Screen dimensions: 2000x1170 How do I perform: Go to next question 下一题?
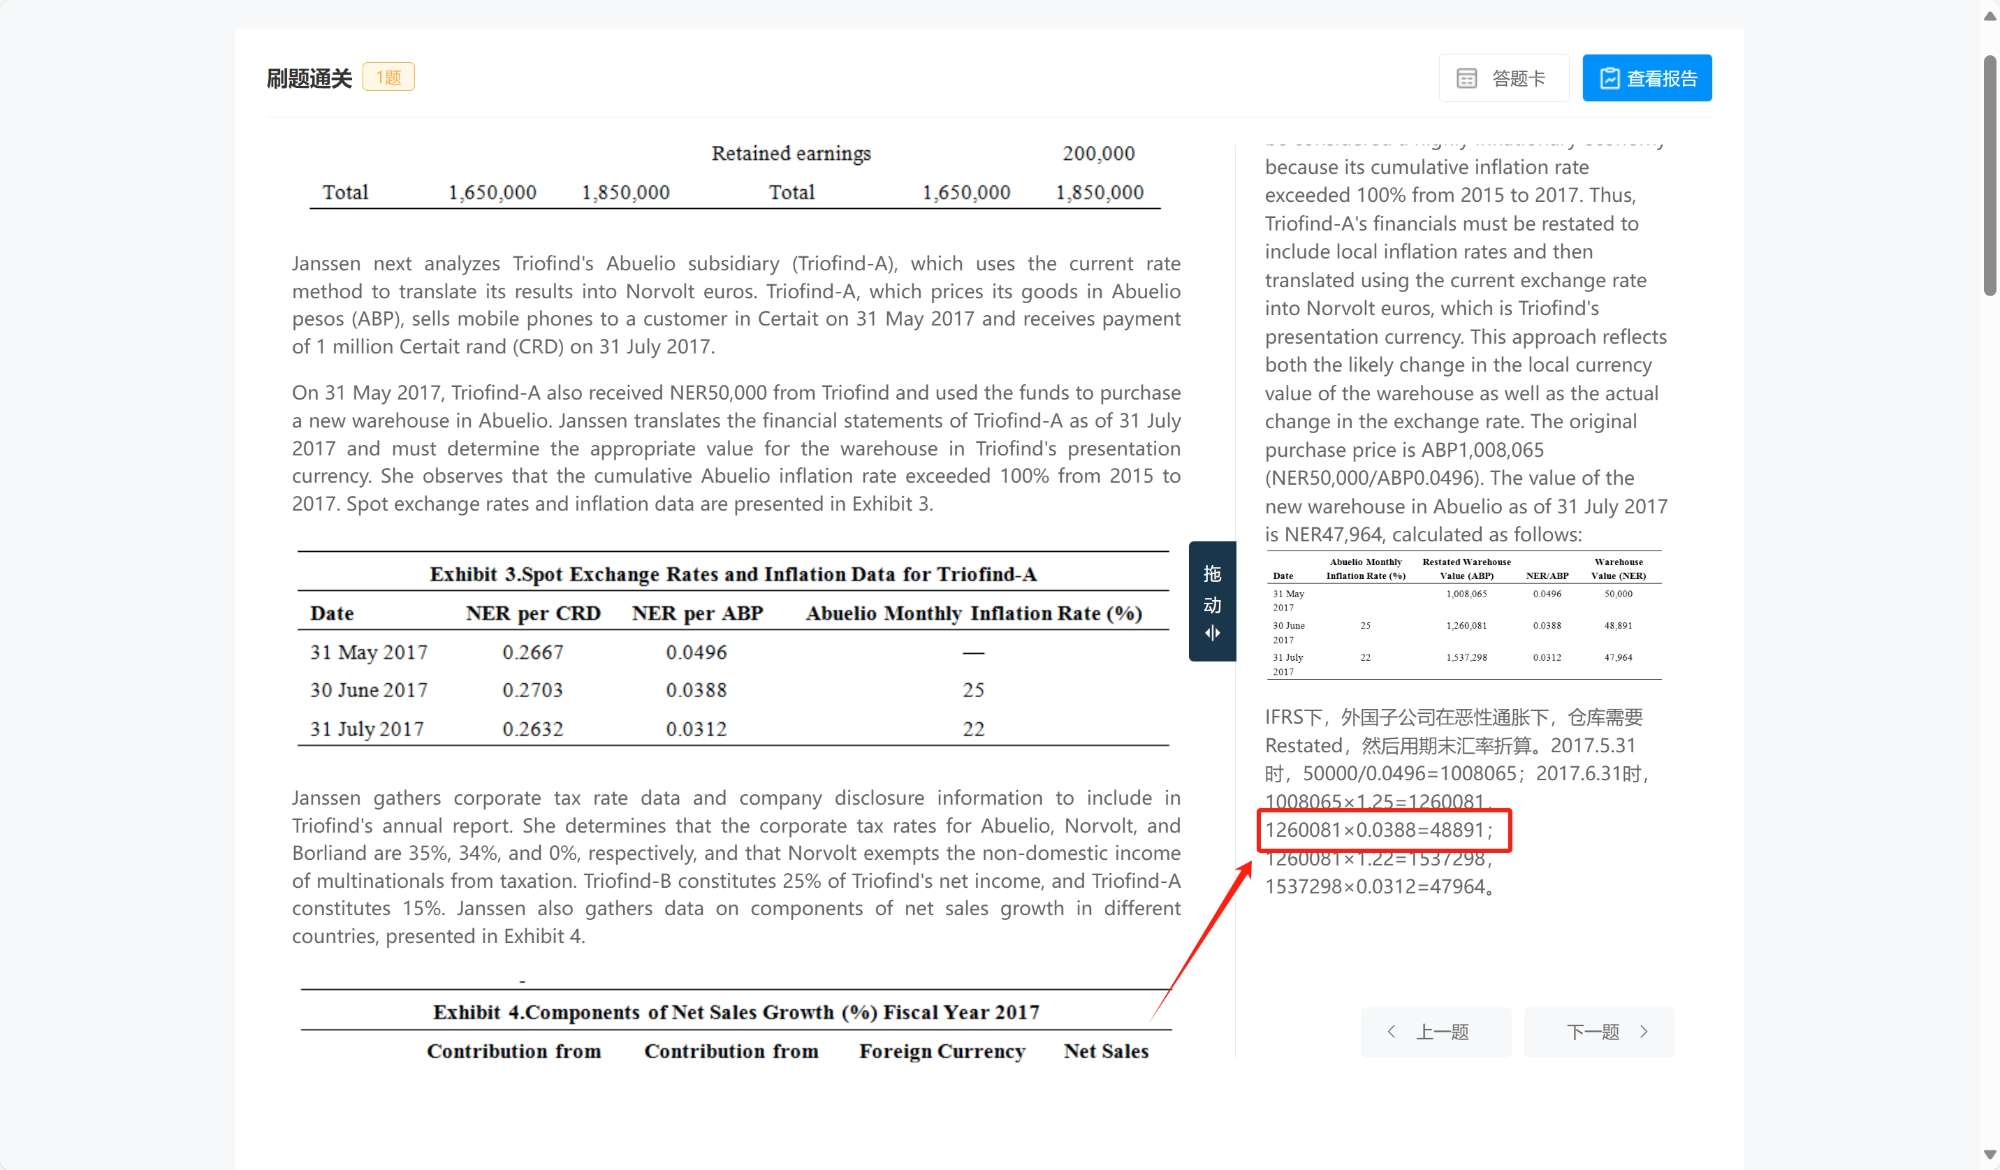tap(1598, 1032)
